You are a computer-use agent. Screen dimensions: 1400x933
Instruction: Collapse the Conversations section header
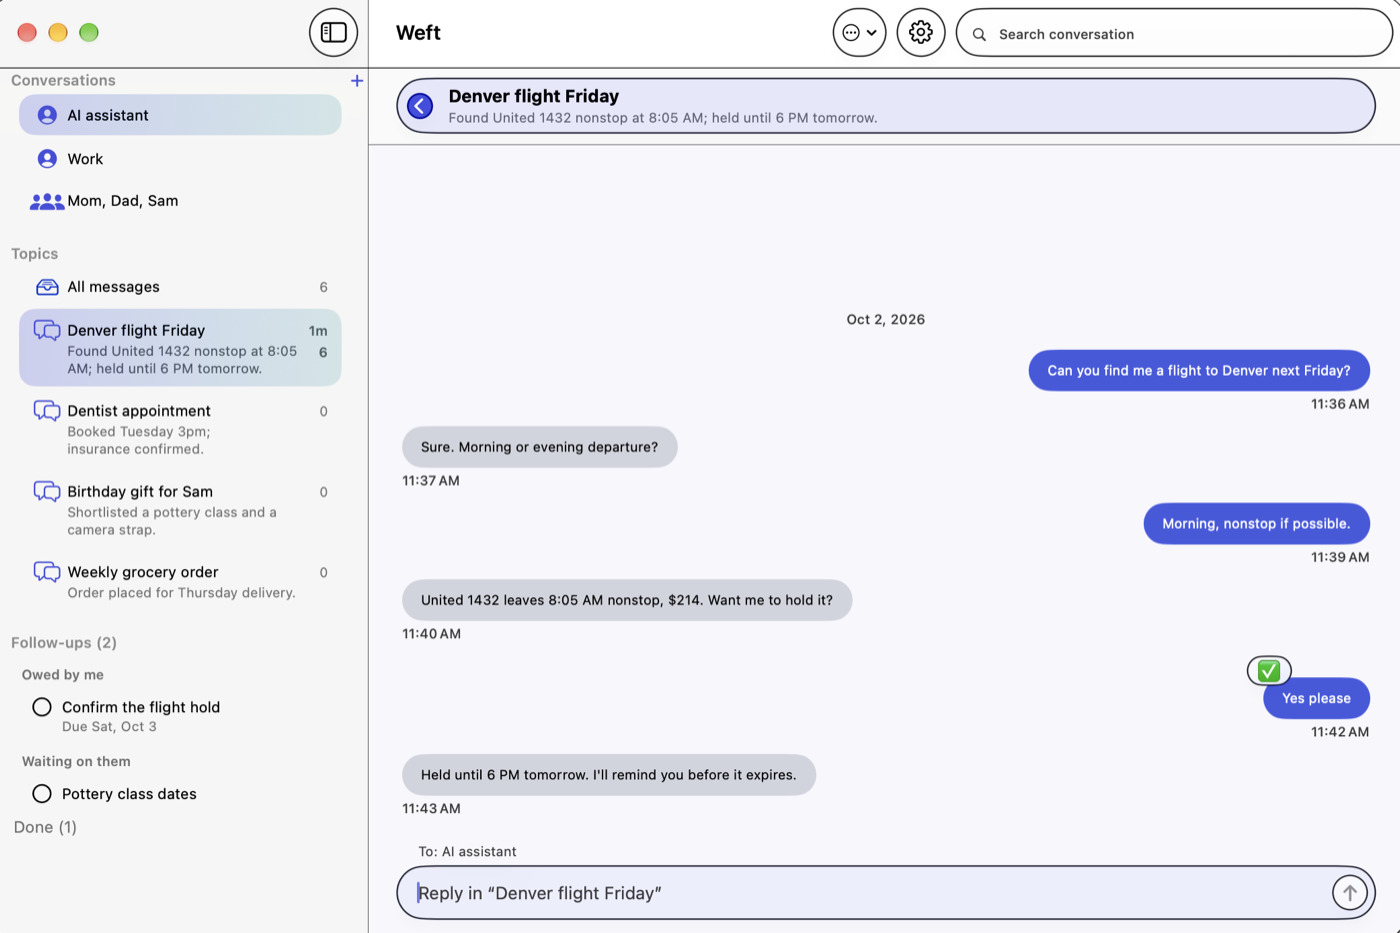click(63, 80)
